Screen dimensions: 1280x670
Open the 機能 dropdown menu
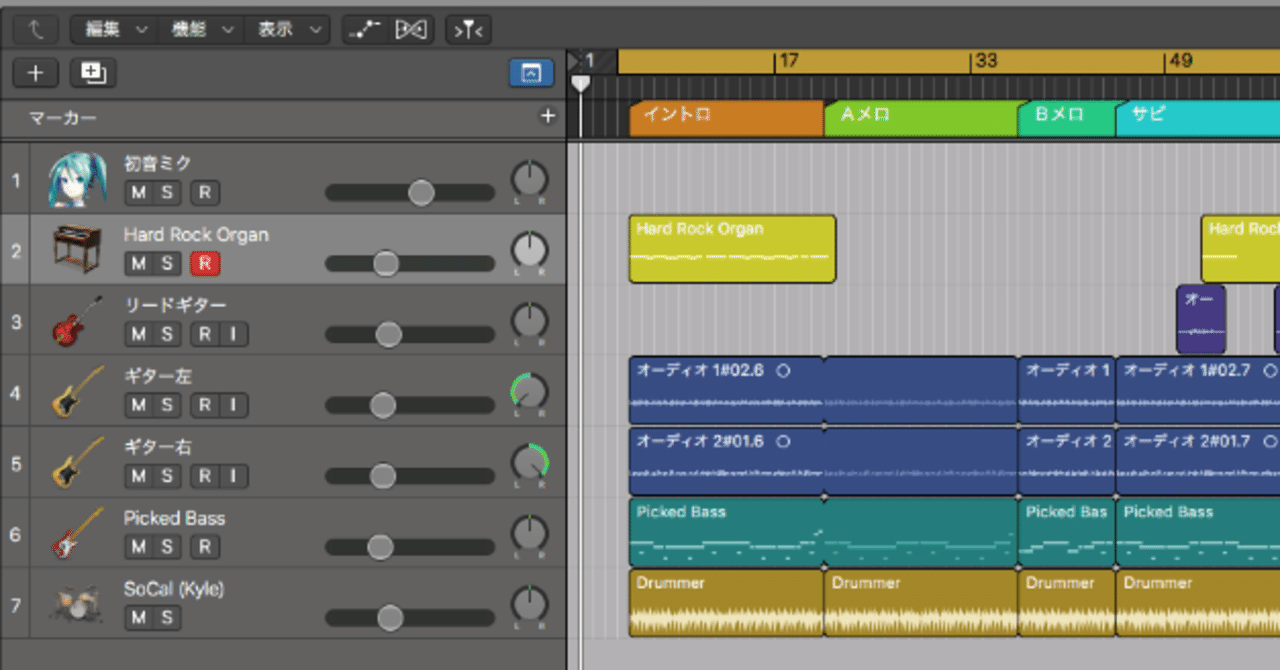[201, 30]
